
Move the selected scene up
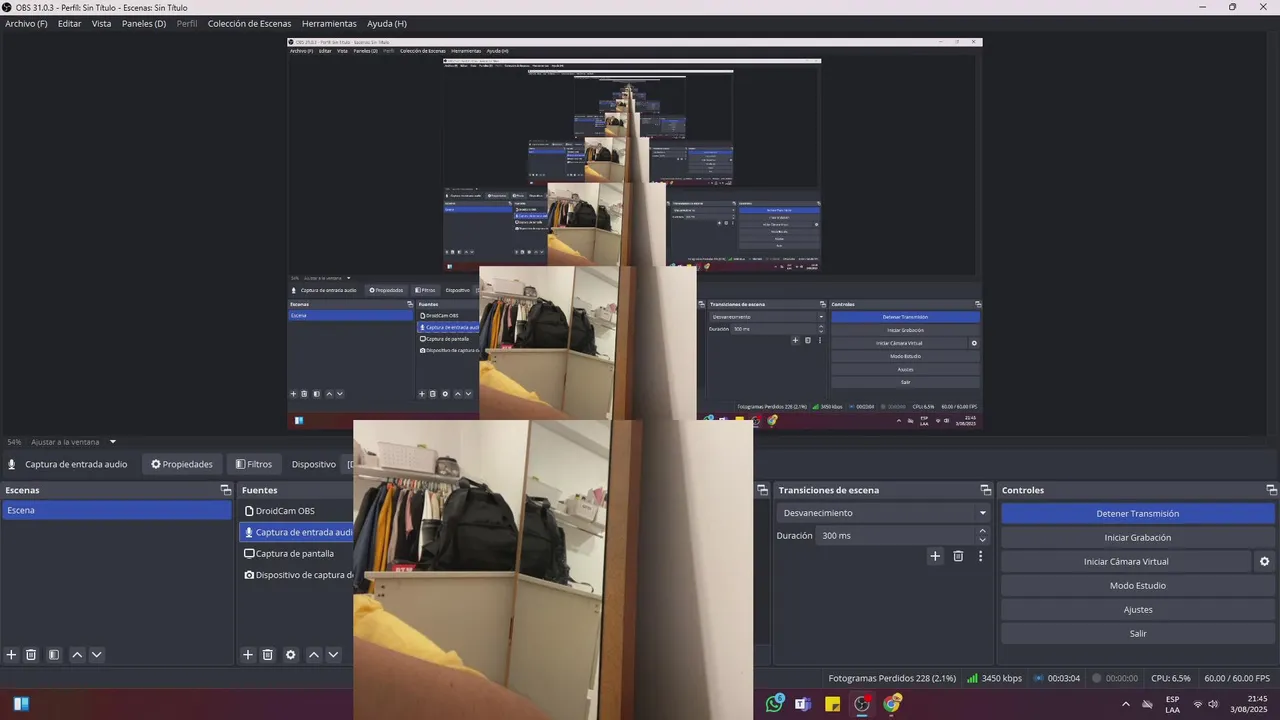click(x=77, y=655)
